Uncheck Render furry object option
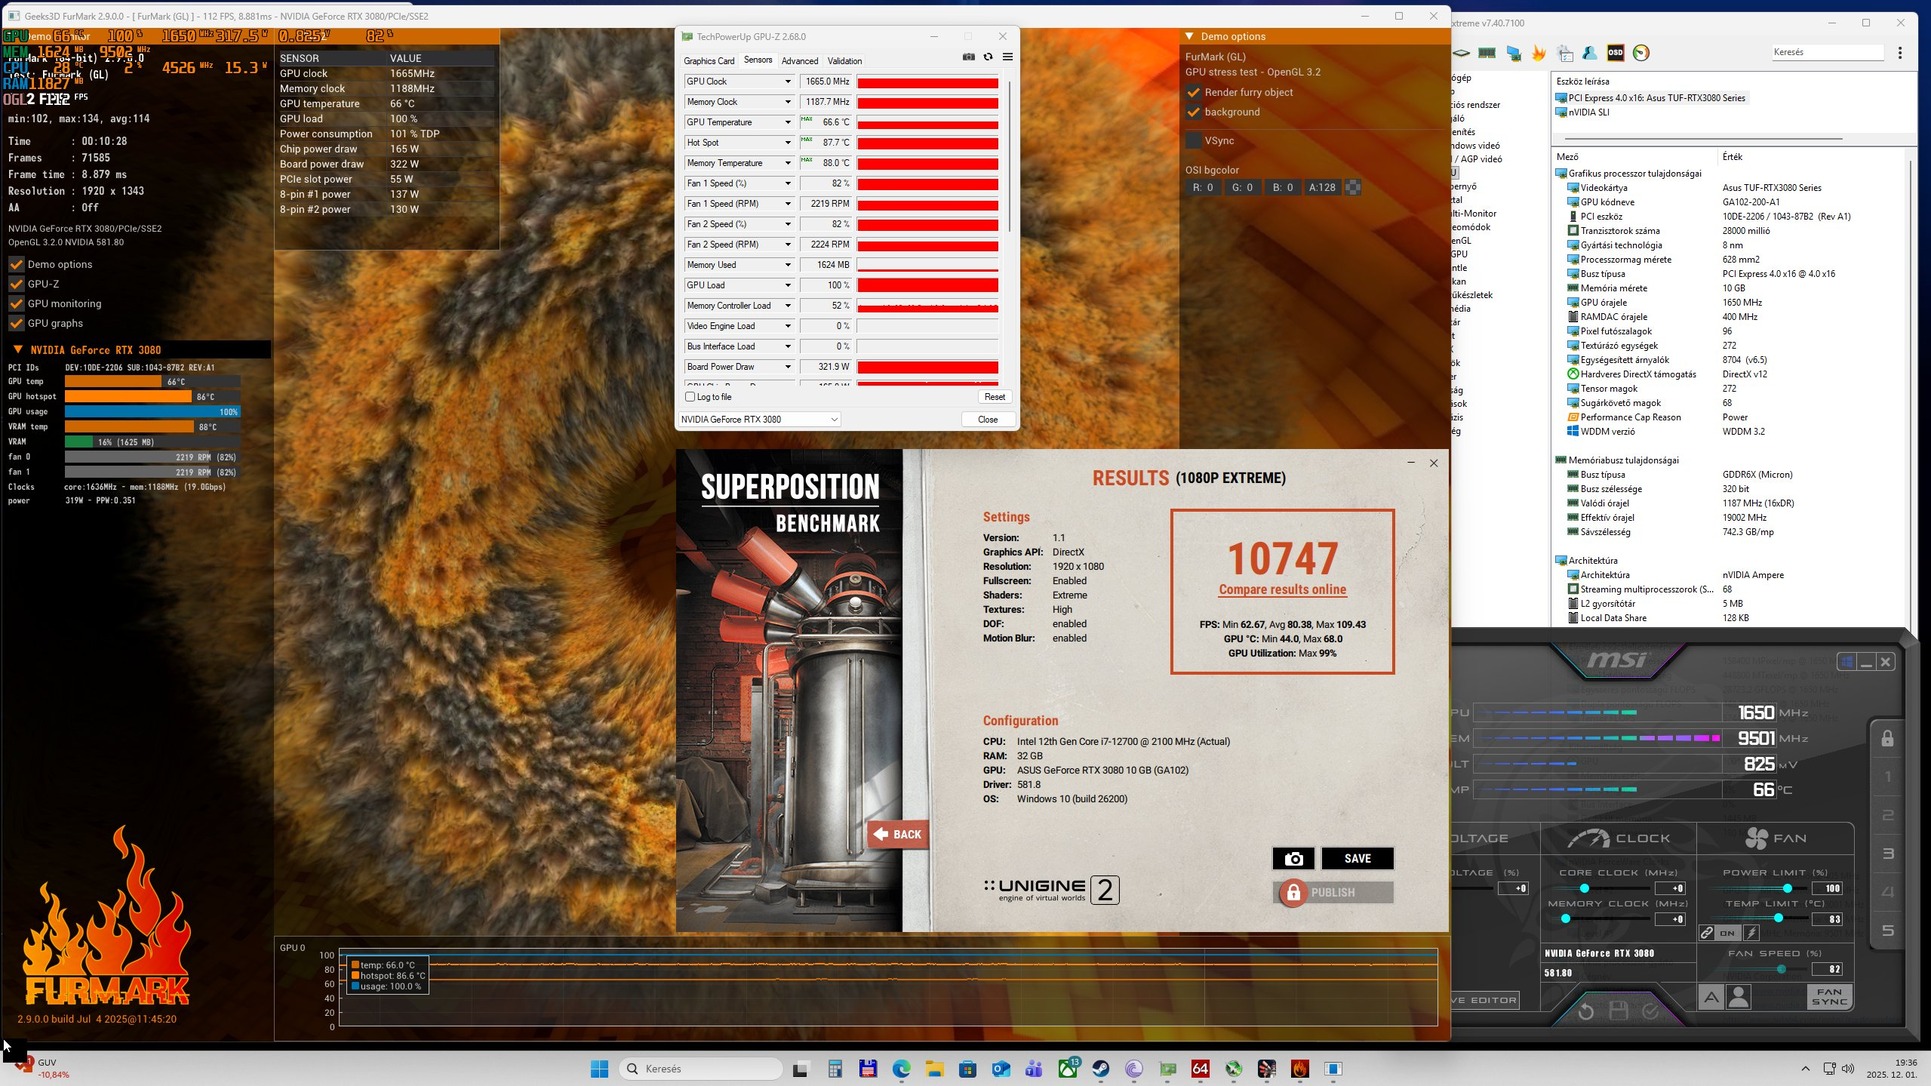Image resolution: width=1931 pixels, height=1086 pixels. 1193,92
